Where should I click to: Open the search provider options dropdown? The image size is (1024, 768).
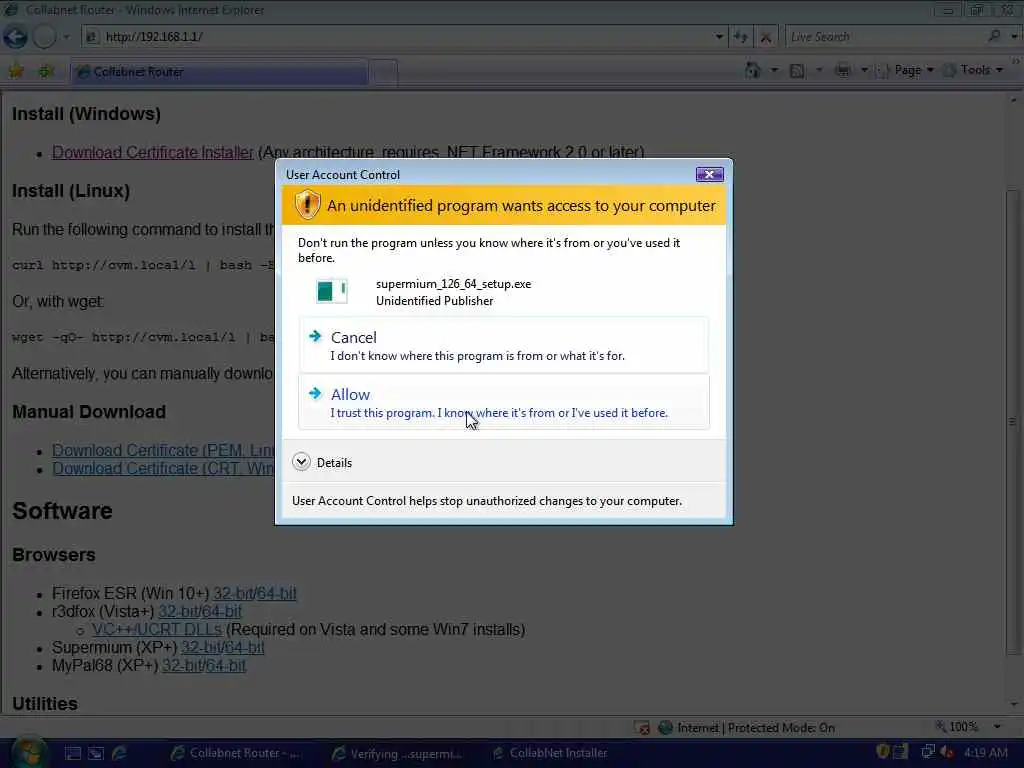tap(1014, 37)
